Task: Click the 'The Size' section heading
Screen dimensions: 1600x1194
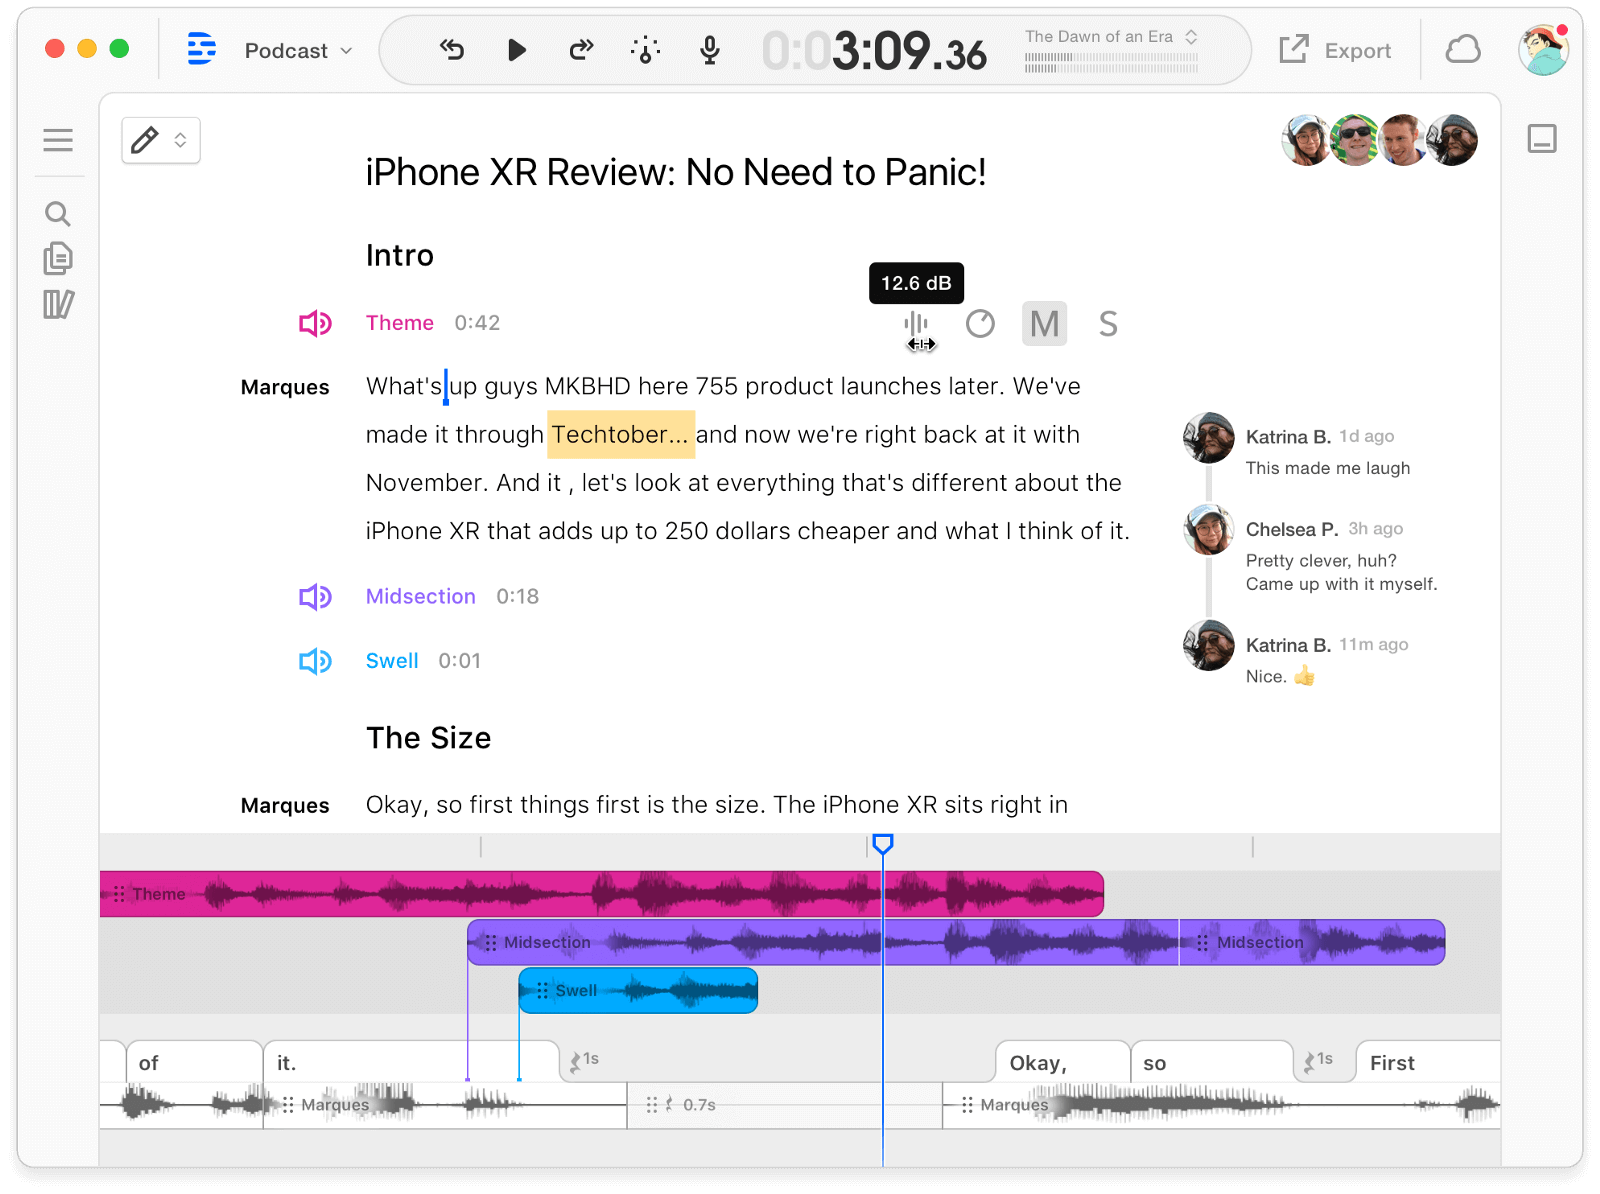Action: (428, 738)
